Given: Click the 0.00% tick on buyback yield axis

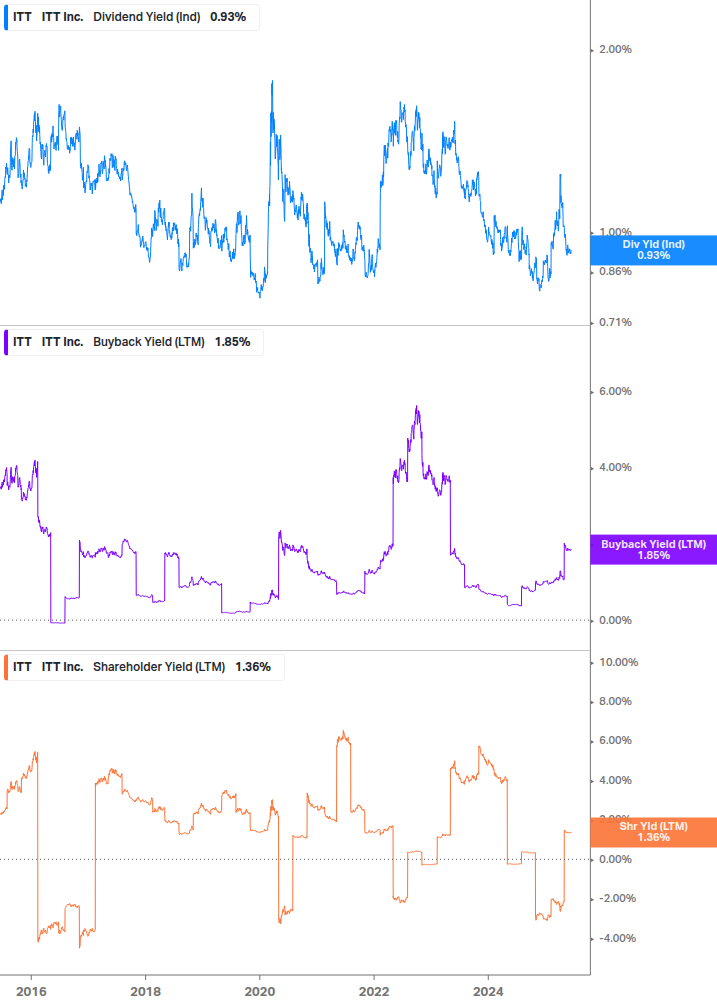Looking at the screenshot, I should tap(615, 620).
